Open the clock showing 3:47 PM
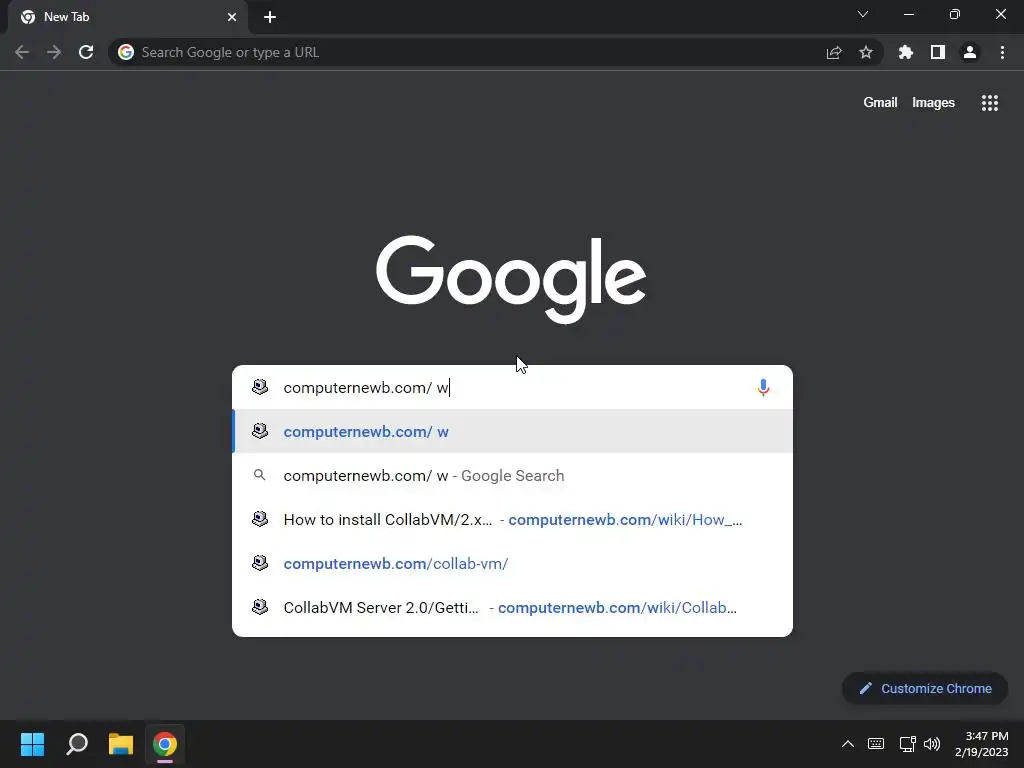The height and width of the screenshot is (768, 1024). (982, 744)
